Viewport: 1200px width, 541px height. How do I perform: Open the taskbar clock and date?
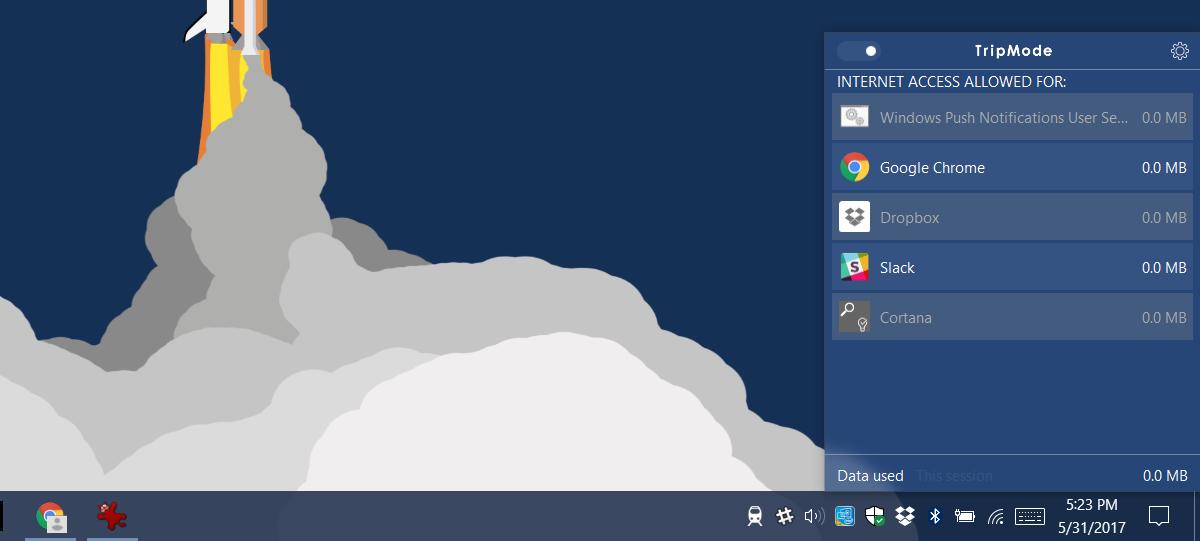tap(1092, 516)
